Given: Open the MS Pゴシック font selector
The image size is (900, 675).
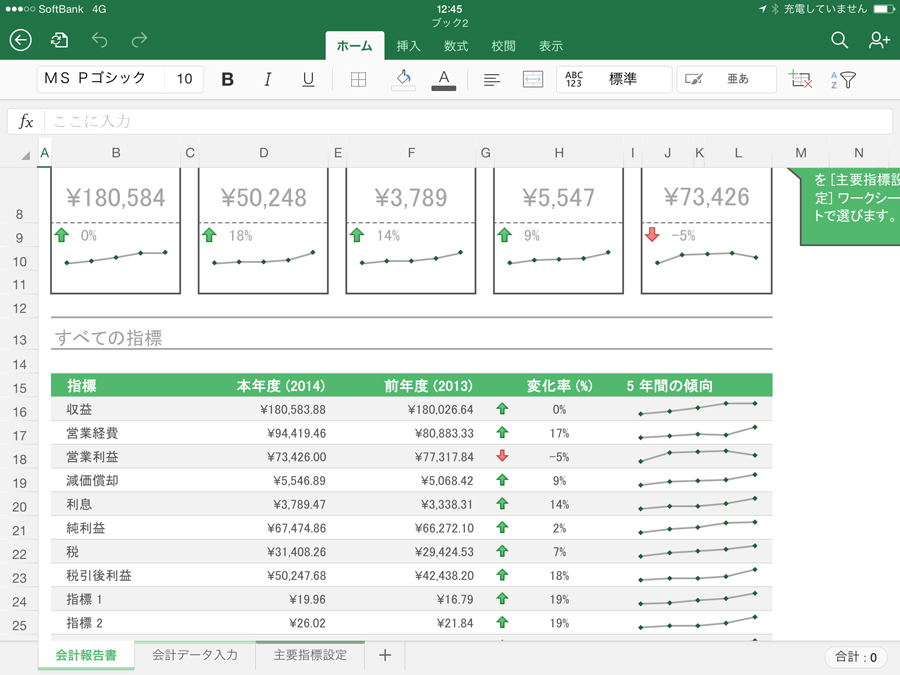Looking at the screenshot, I should 97,79.
